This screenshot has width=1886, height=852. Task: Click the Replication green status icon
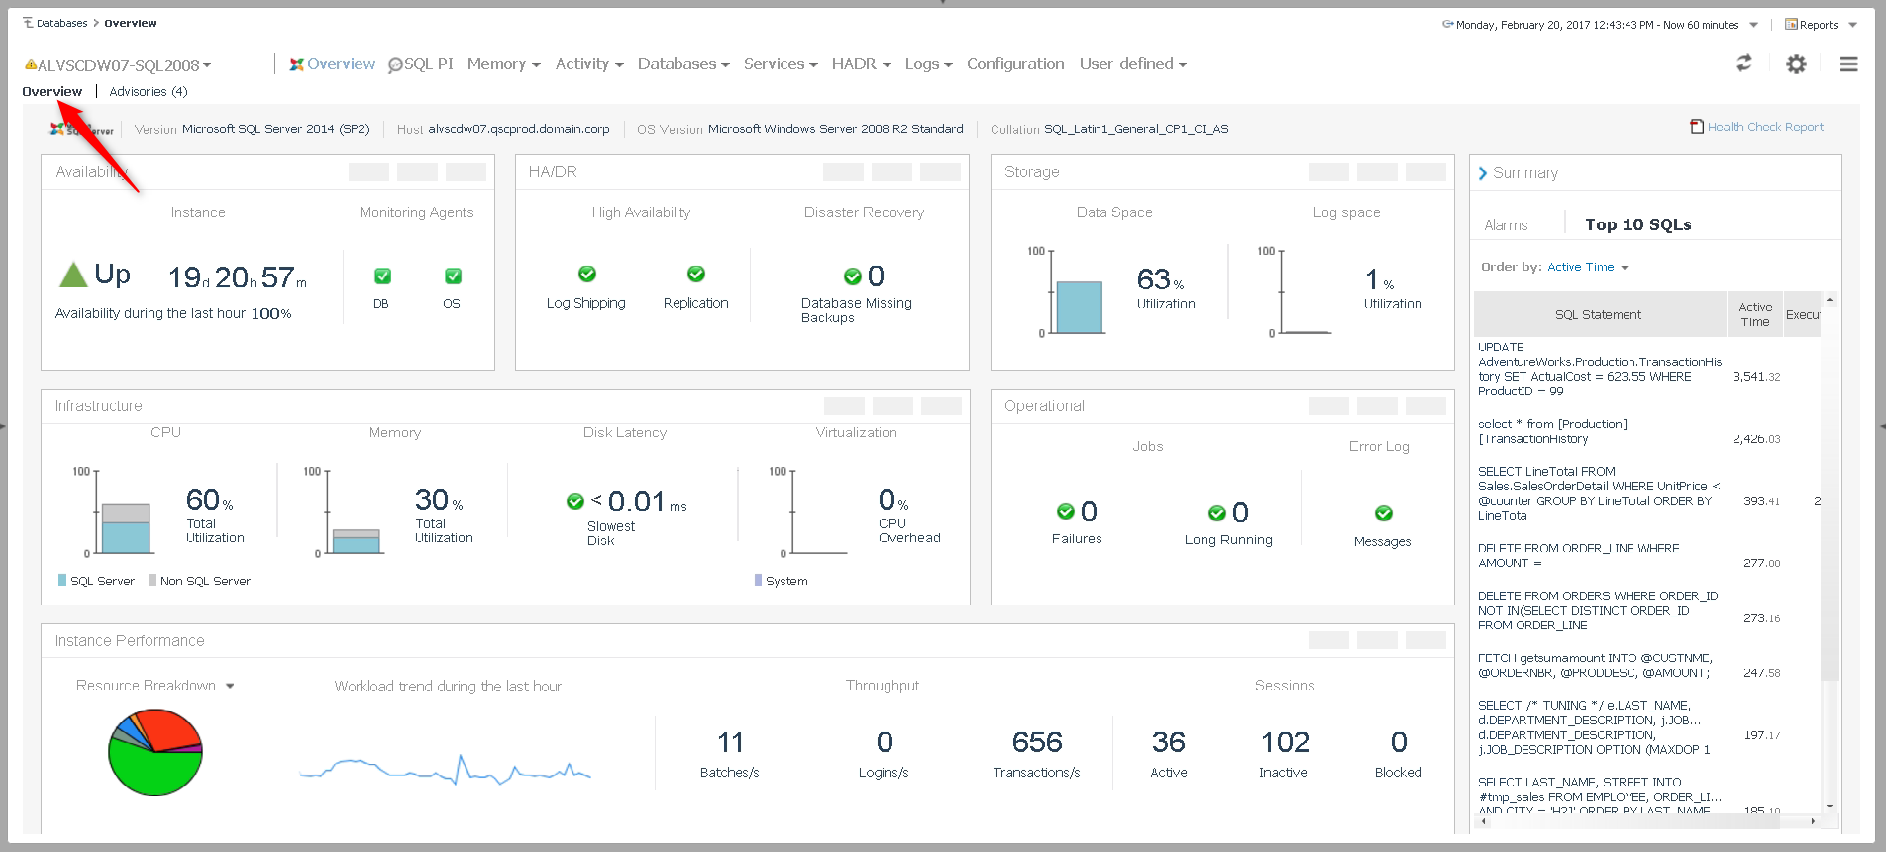click(x=696, y=274)
